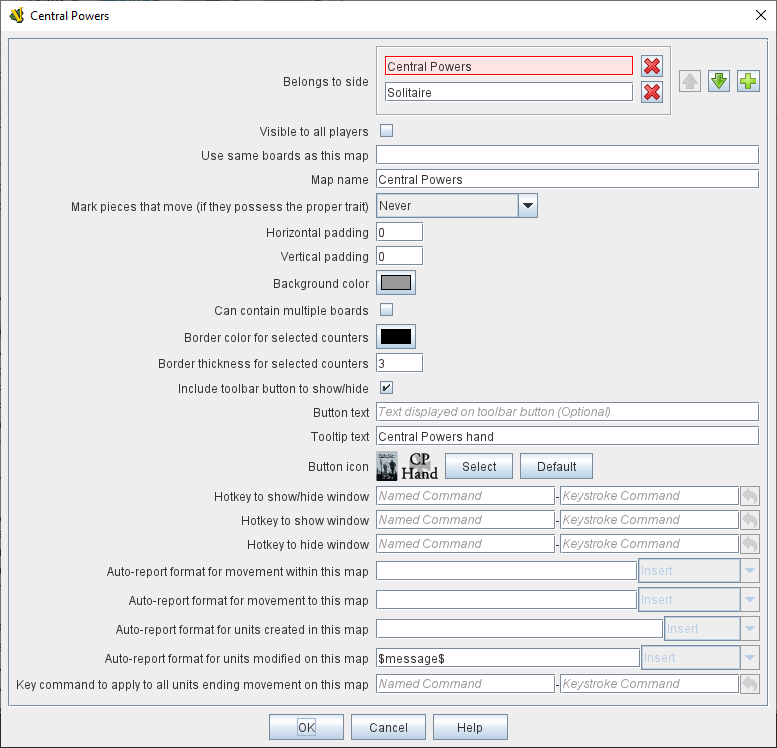Open the Background color swatch
Screen dimensions: 777x748
click(396, 283)
